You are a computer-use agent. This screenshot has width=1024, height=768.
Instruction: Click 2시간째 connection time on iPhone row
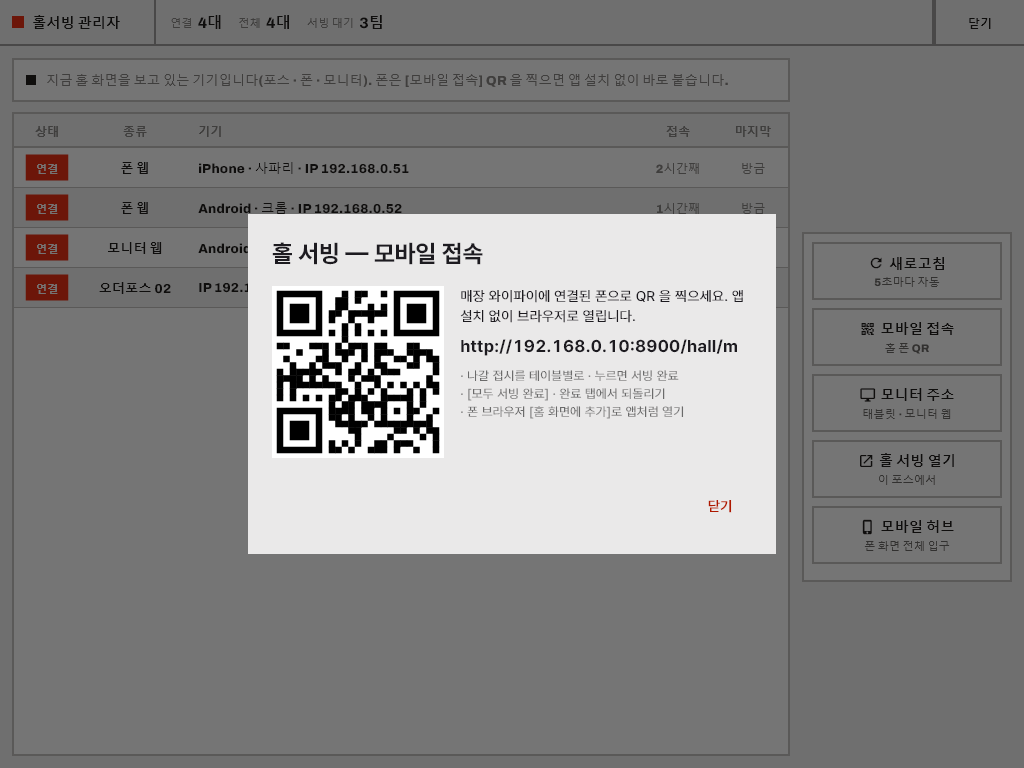677,168
